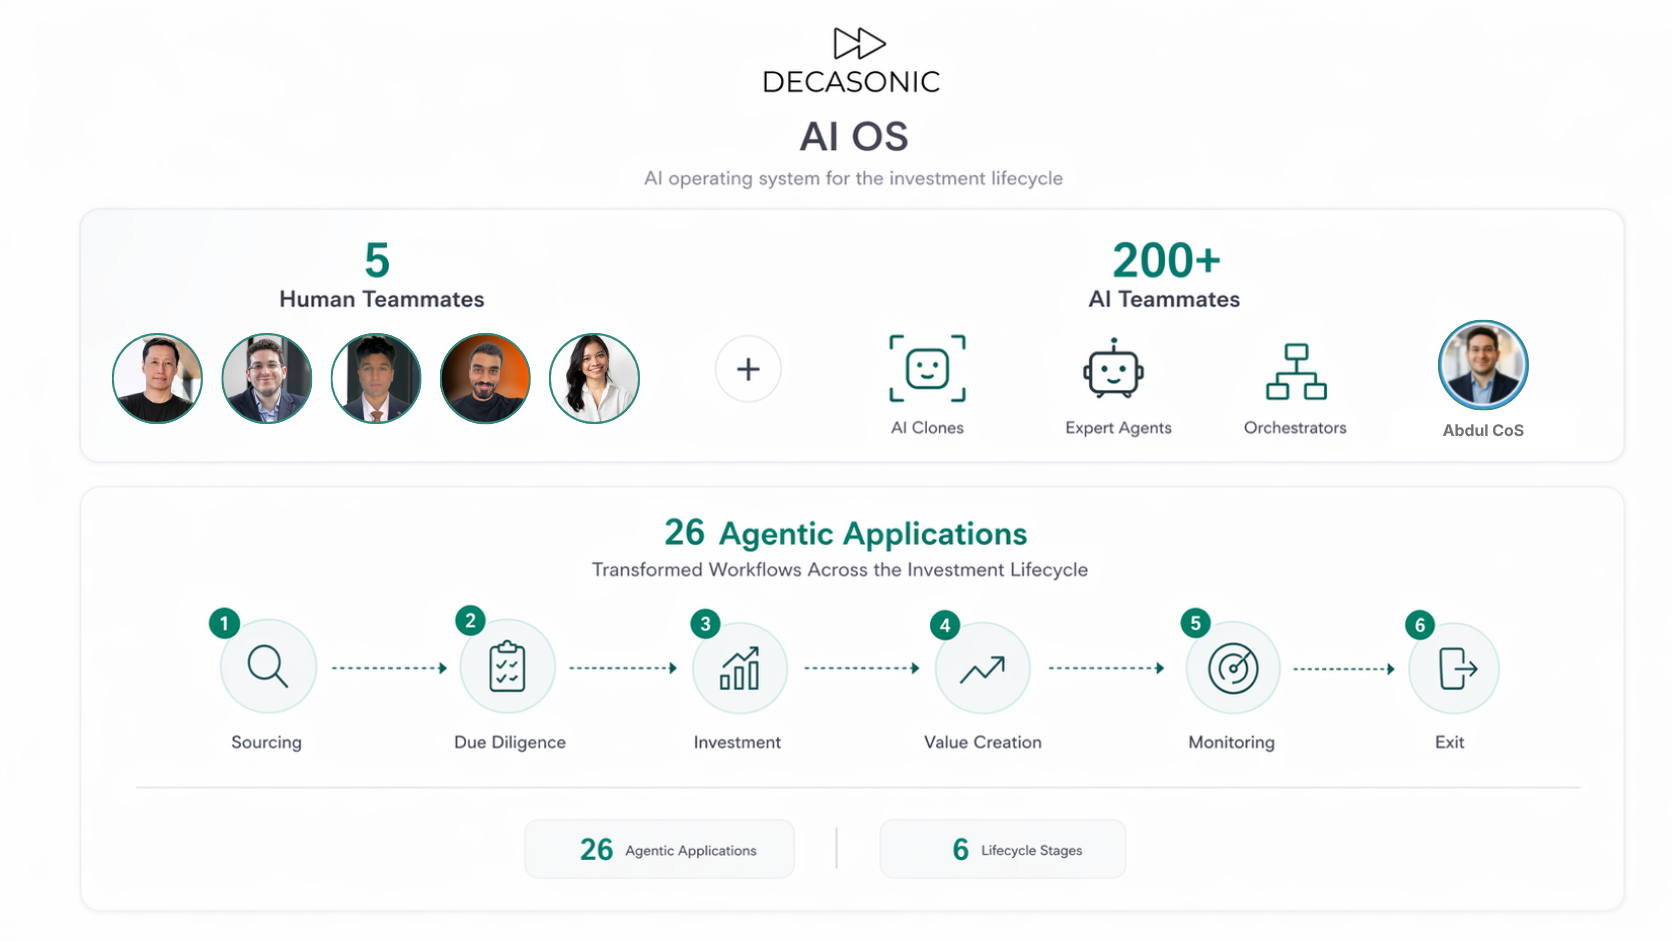Select the woman teammate photo in white blazer
Screen dimensions: 1672x941
tap(594, 378)
